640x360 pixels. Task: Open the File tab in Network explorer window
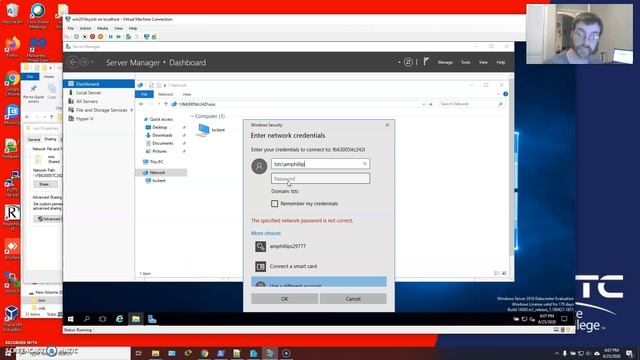(144, 94)
